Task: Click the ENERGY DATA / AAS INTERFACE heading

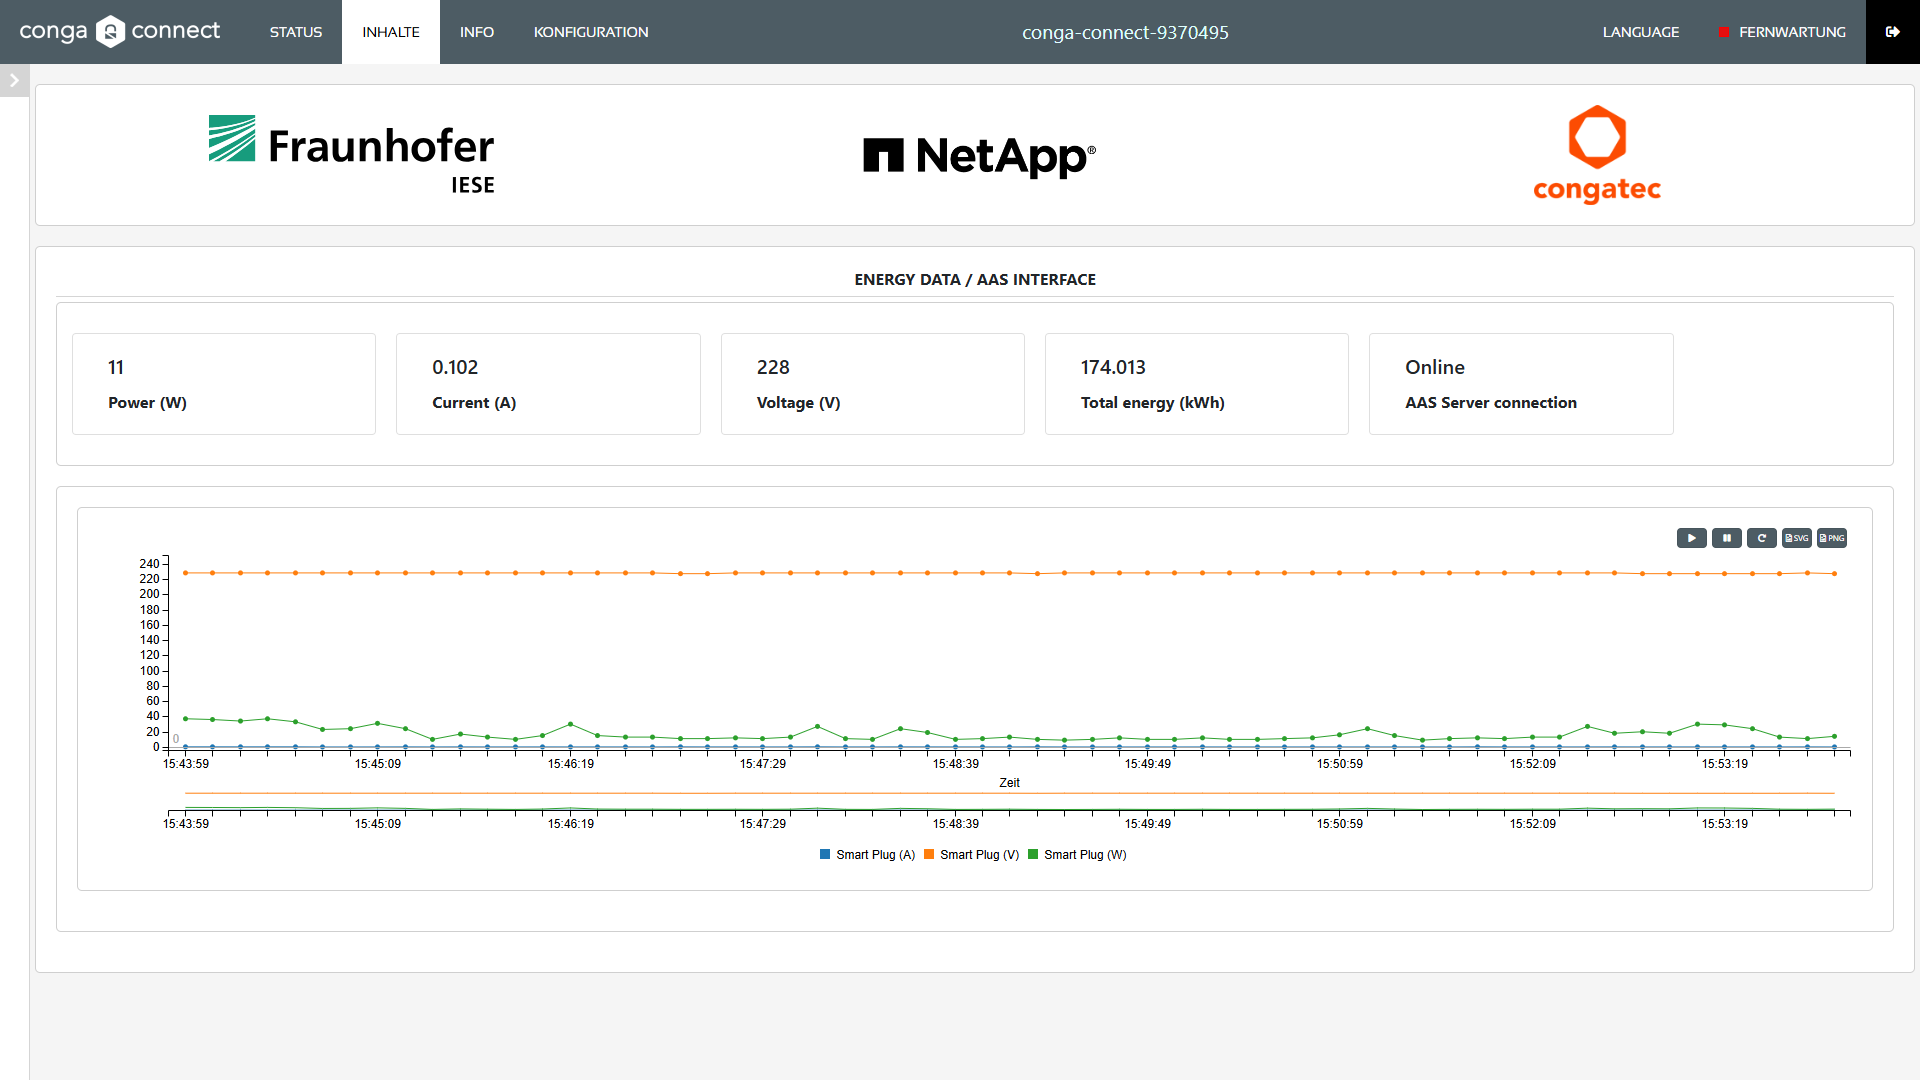Action: click(x=975, y=280)
